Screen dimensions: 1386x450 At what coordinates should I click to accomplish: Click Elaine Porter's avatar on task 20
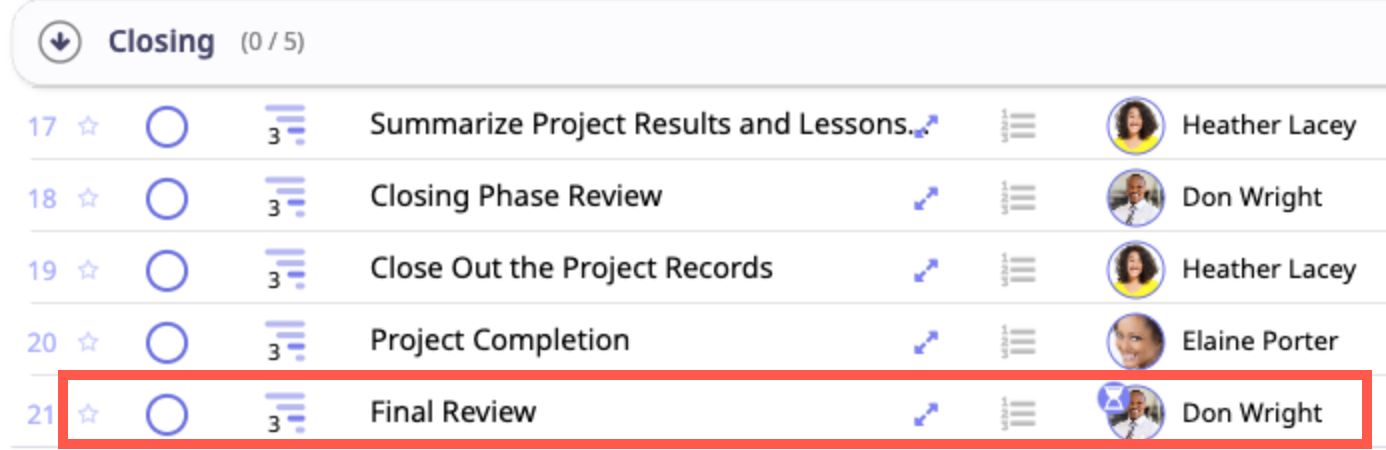1135,341
